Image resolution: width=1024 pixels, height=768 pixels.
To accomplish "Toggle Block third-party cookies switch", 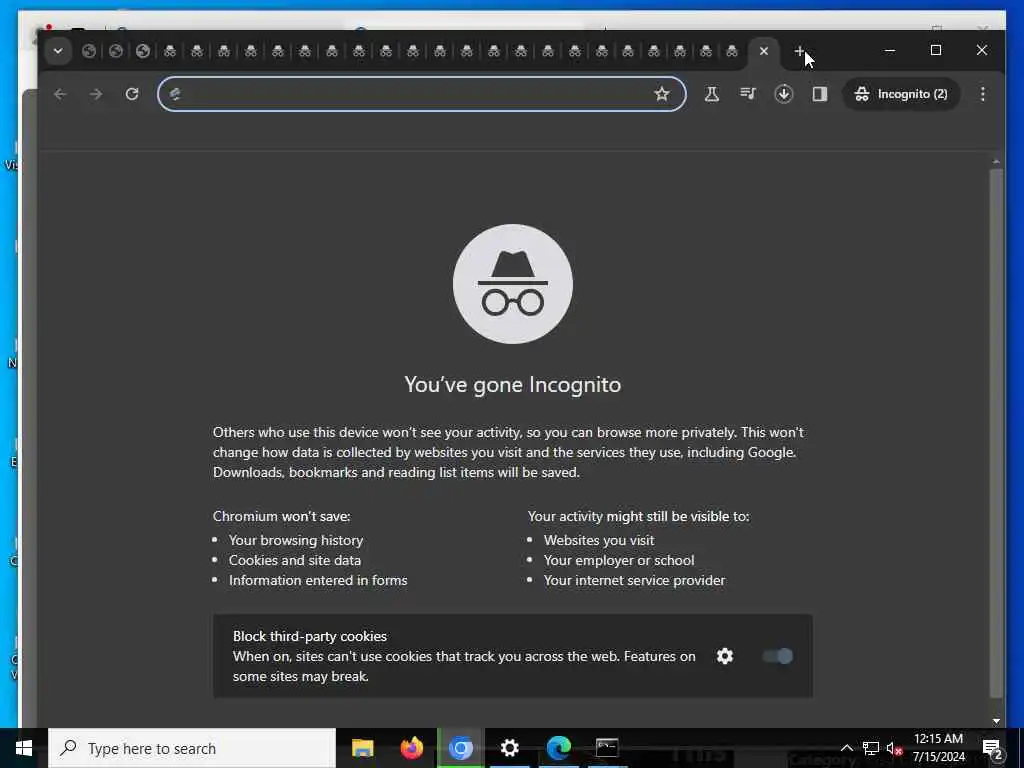I will click(x=778, y=656).
